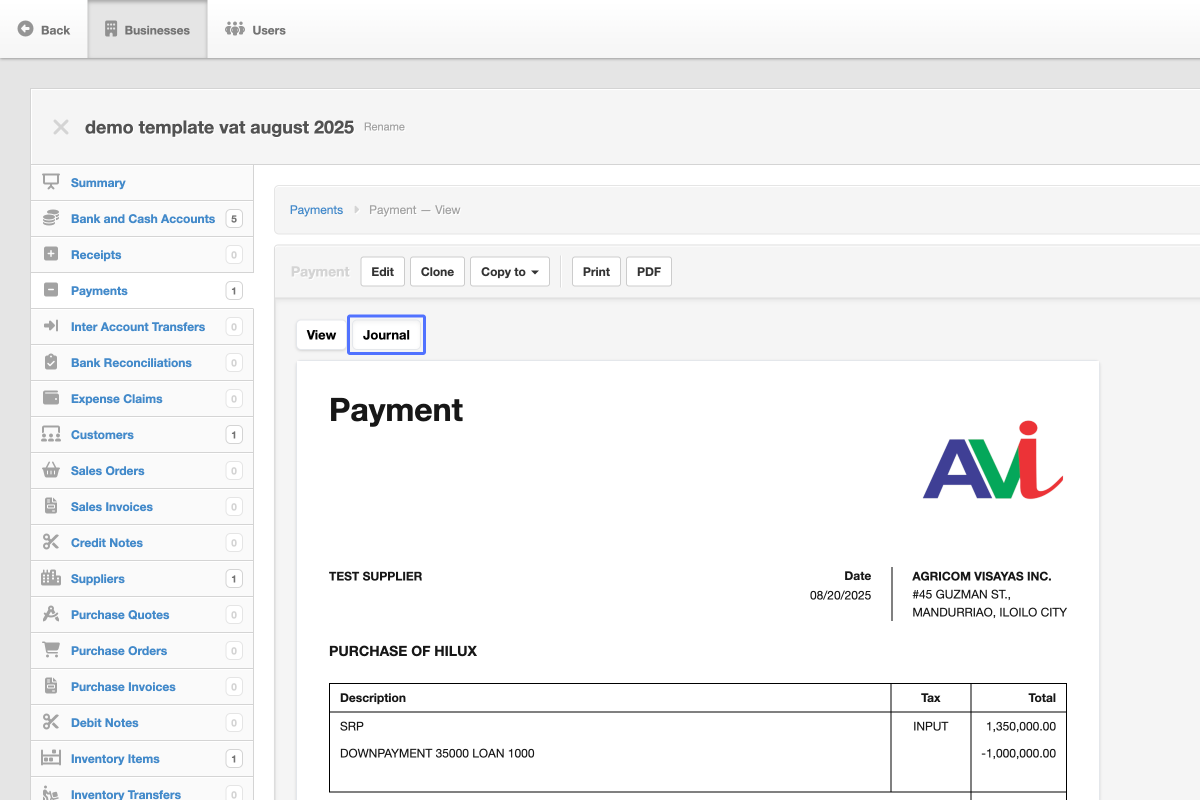This screenshot has height=800, width=1200.
Task: Click the Bank and Cash Accounts coins icon
Action: tap(51, 218)
